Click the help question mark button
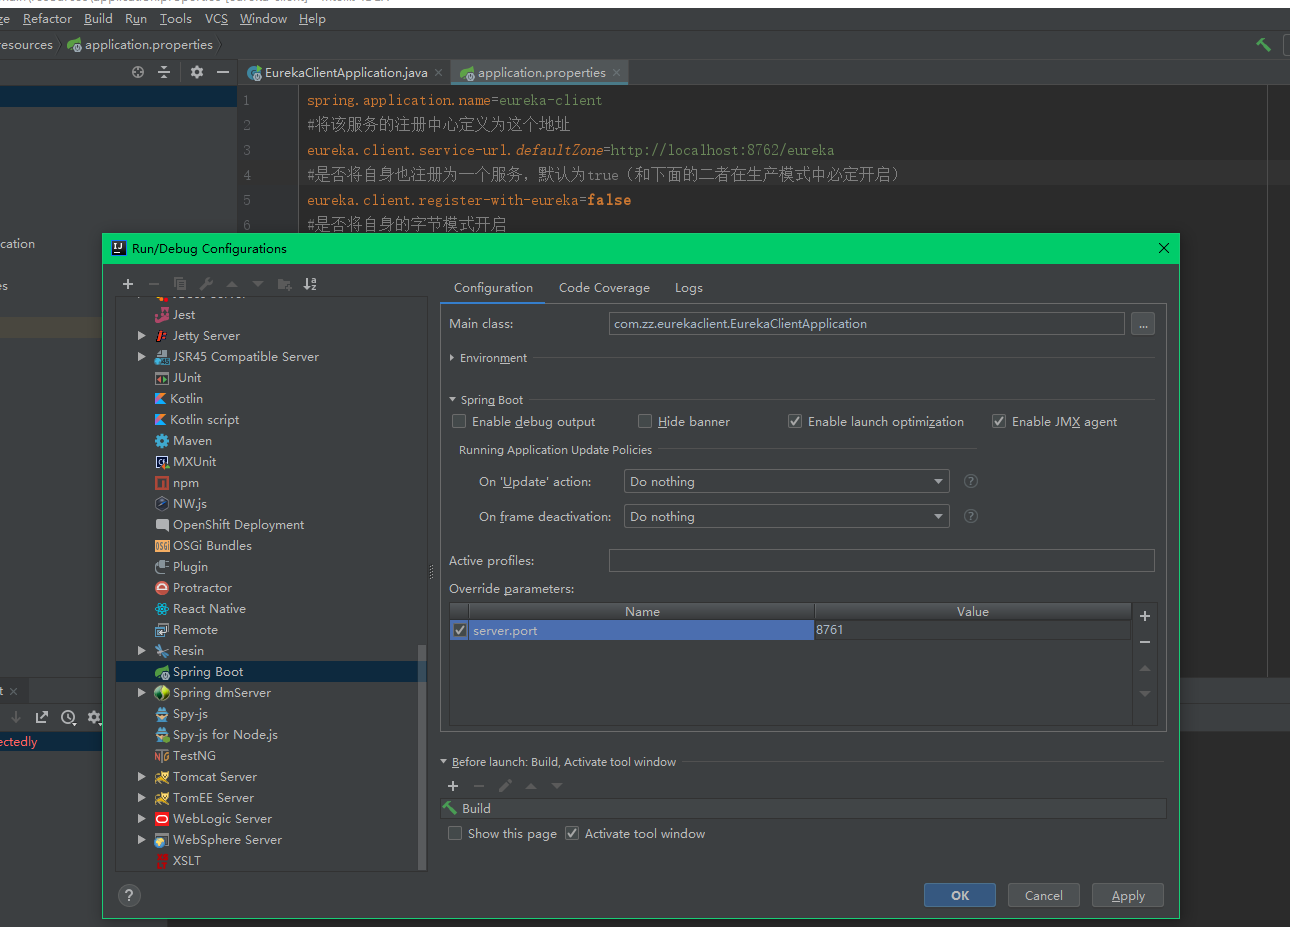1290x927 pixels. pos(129,895)
